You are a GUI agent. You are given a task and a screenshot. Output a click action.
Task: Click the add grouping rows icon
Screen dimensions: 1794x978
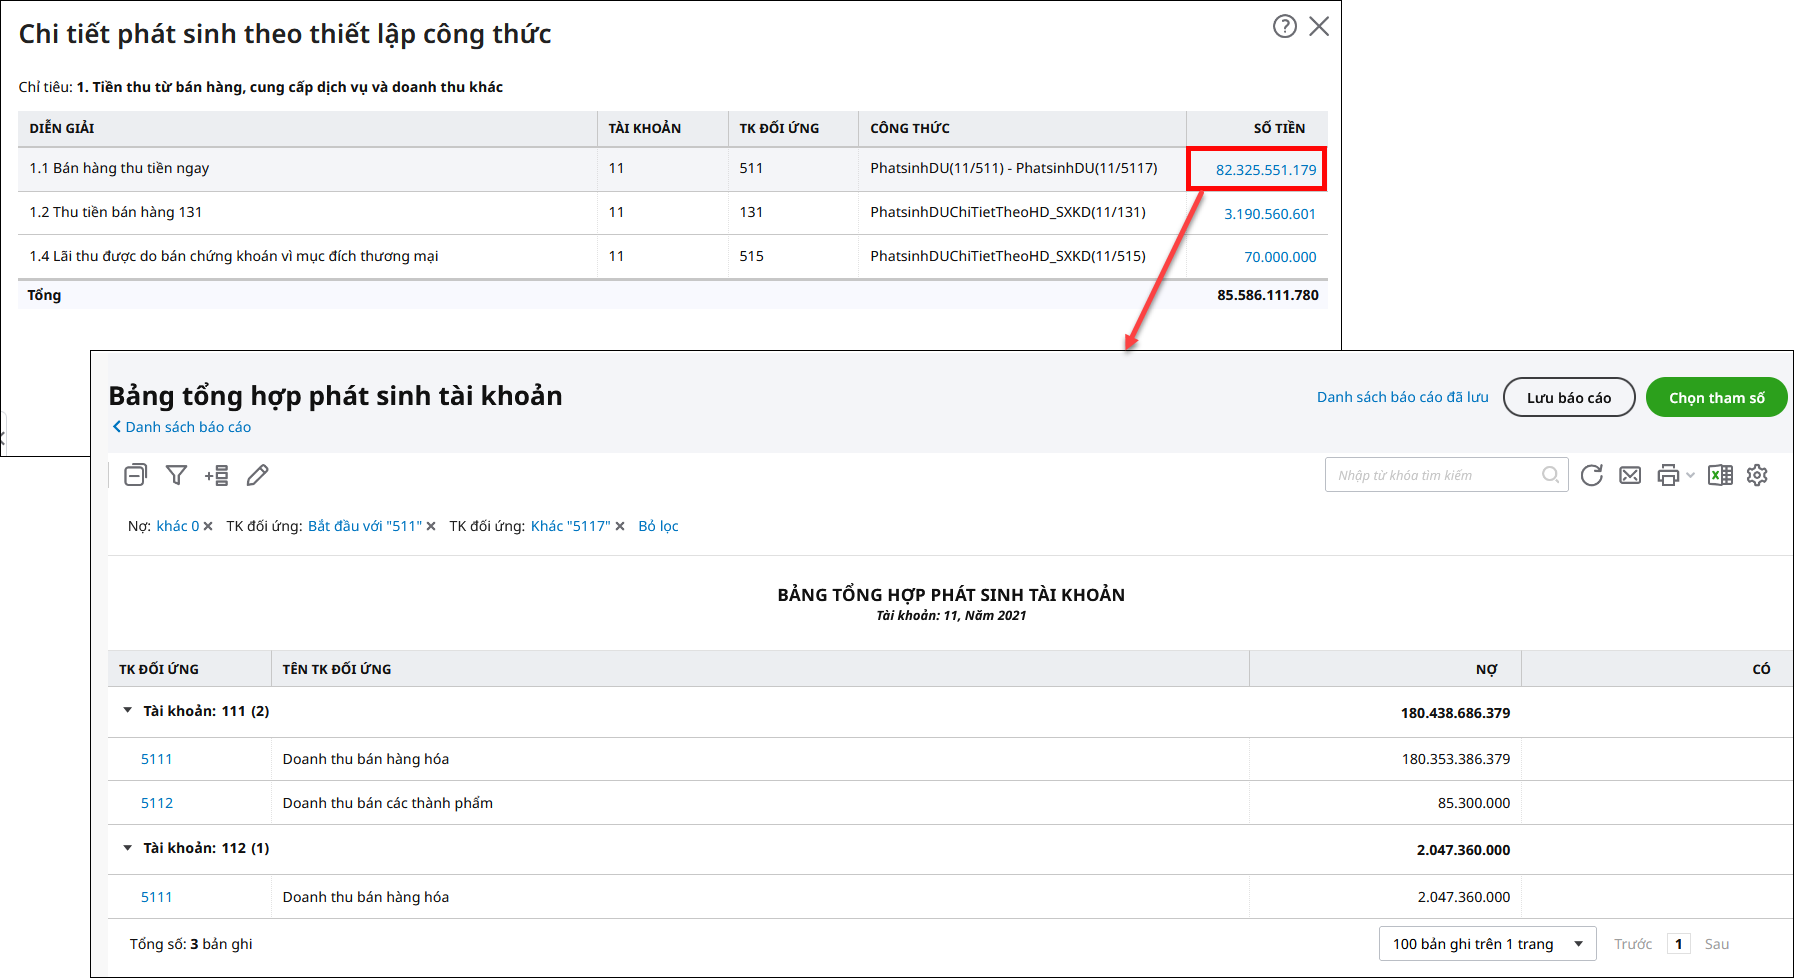pyautogui.click(x=216, y=475)
